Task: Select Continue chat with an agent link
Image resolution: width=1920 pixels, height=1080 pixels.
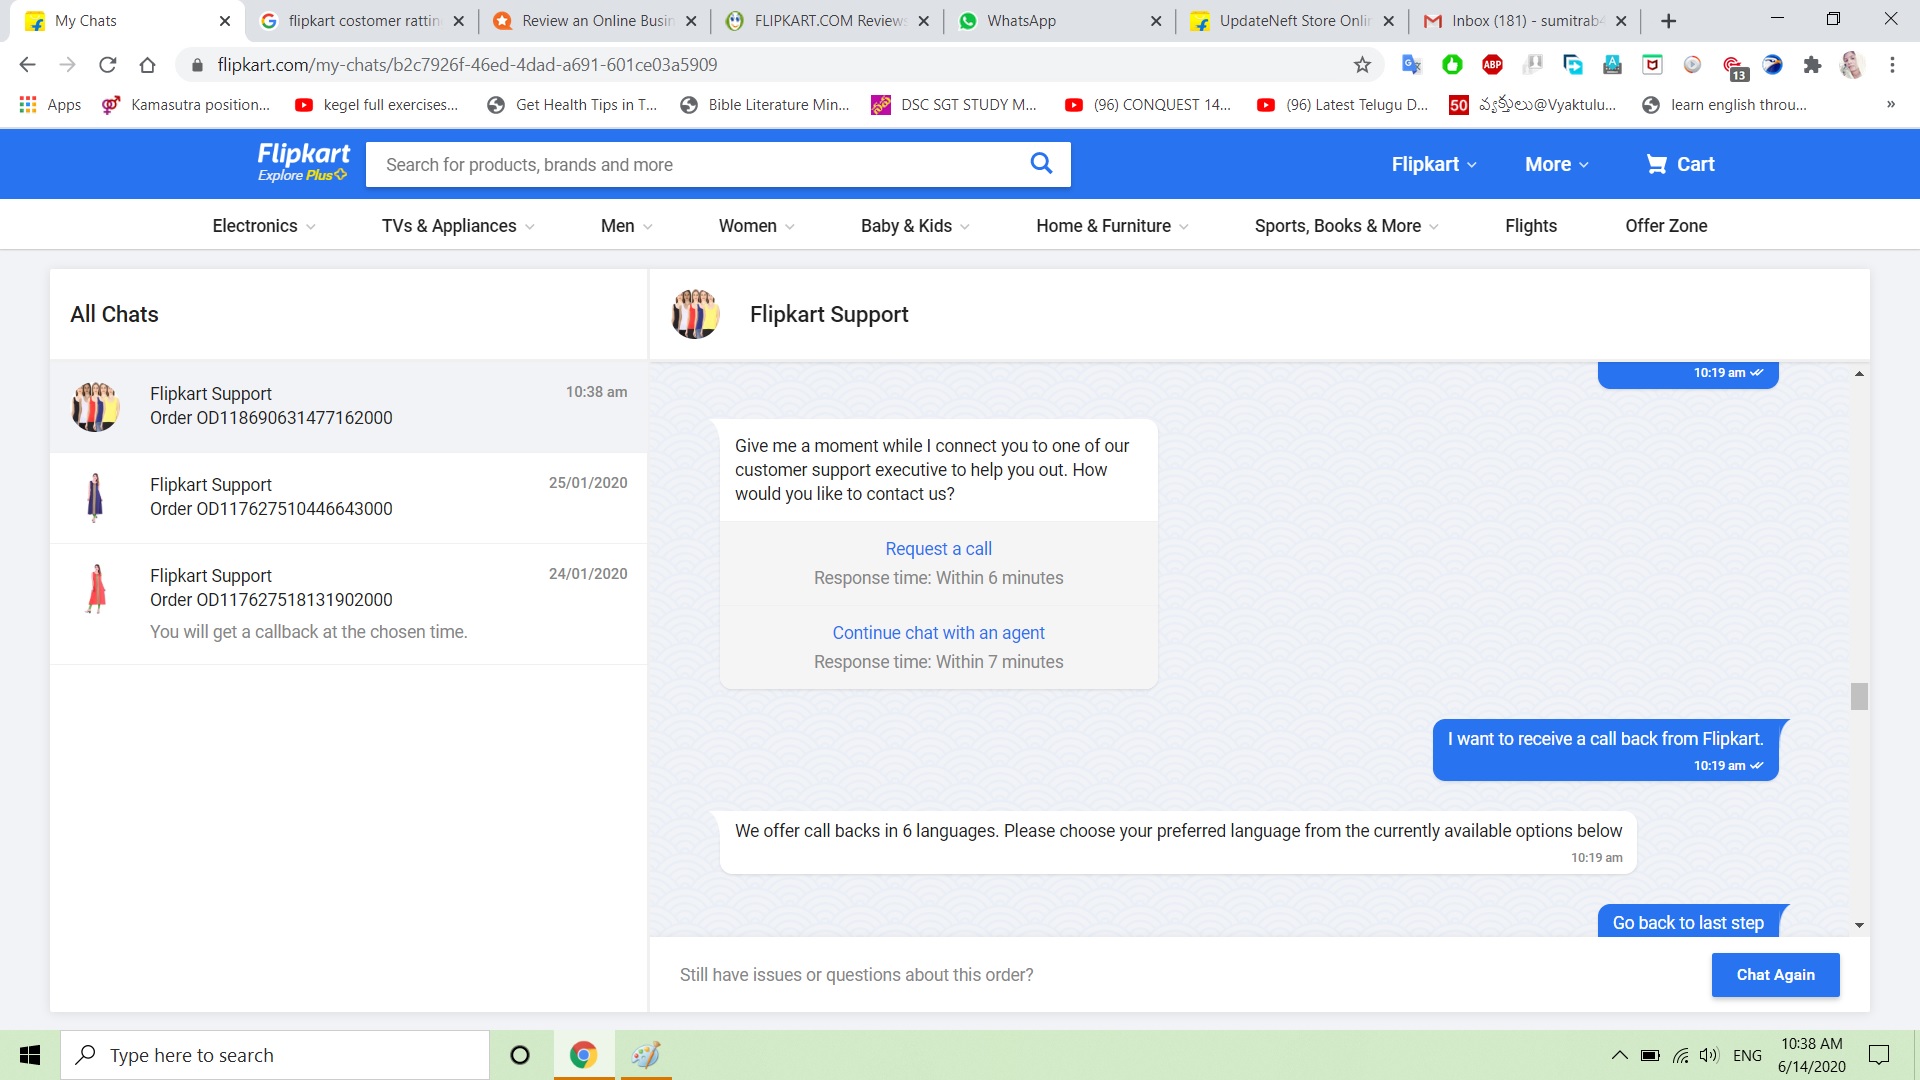Action: click(939, 633)
